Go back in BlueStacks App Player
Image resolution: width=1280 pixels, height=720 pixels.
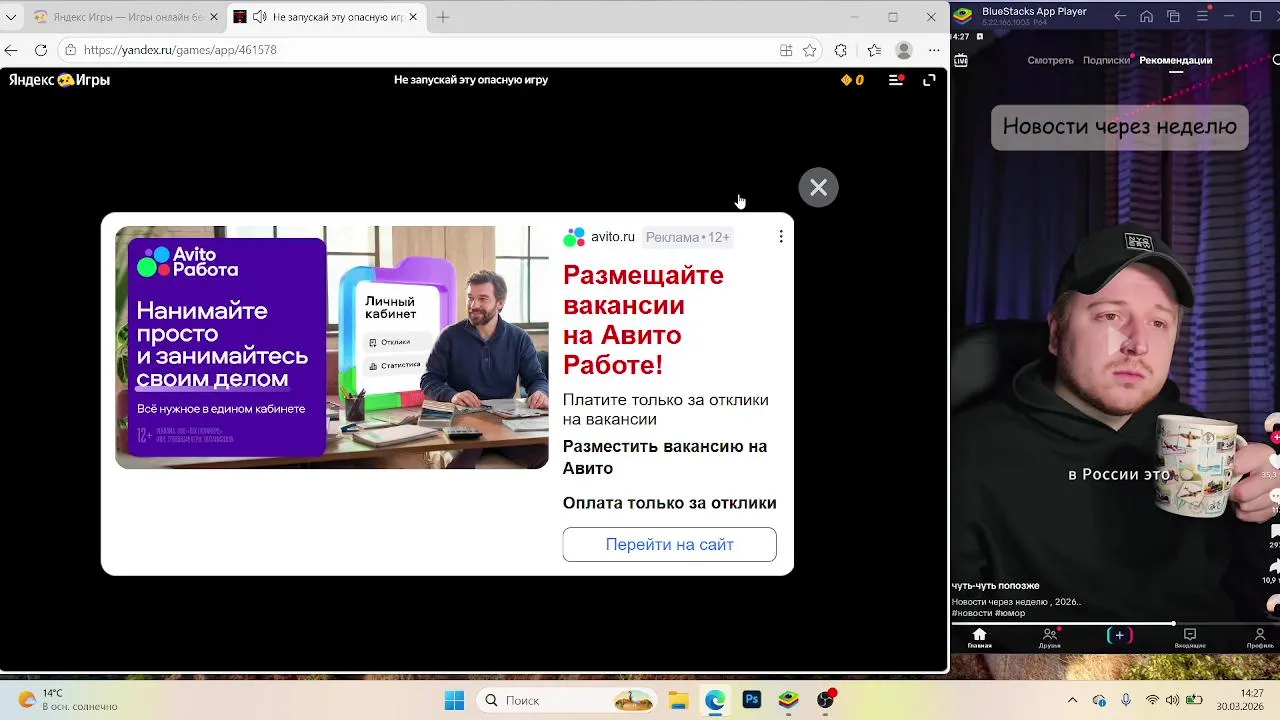(x=1120, y=16)
